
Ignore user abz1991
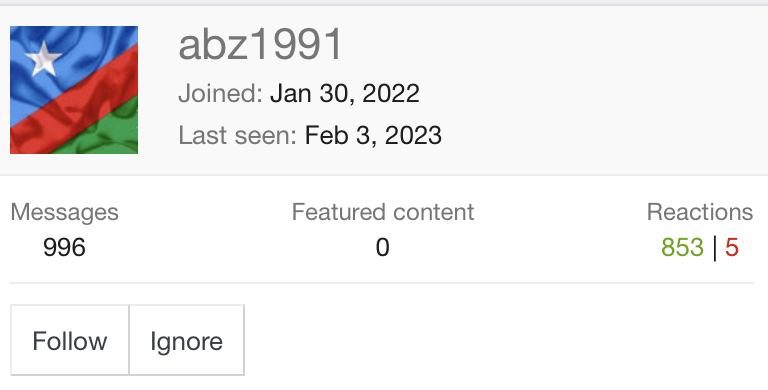tap(187, 340)
